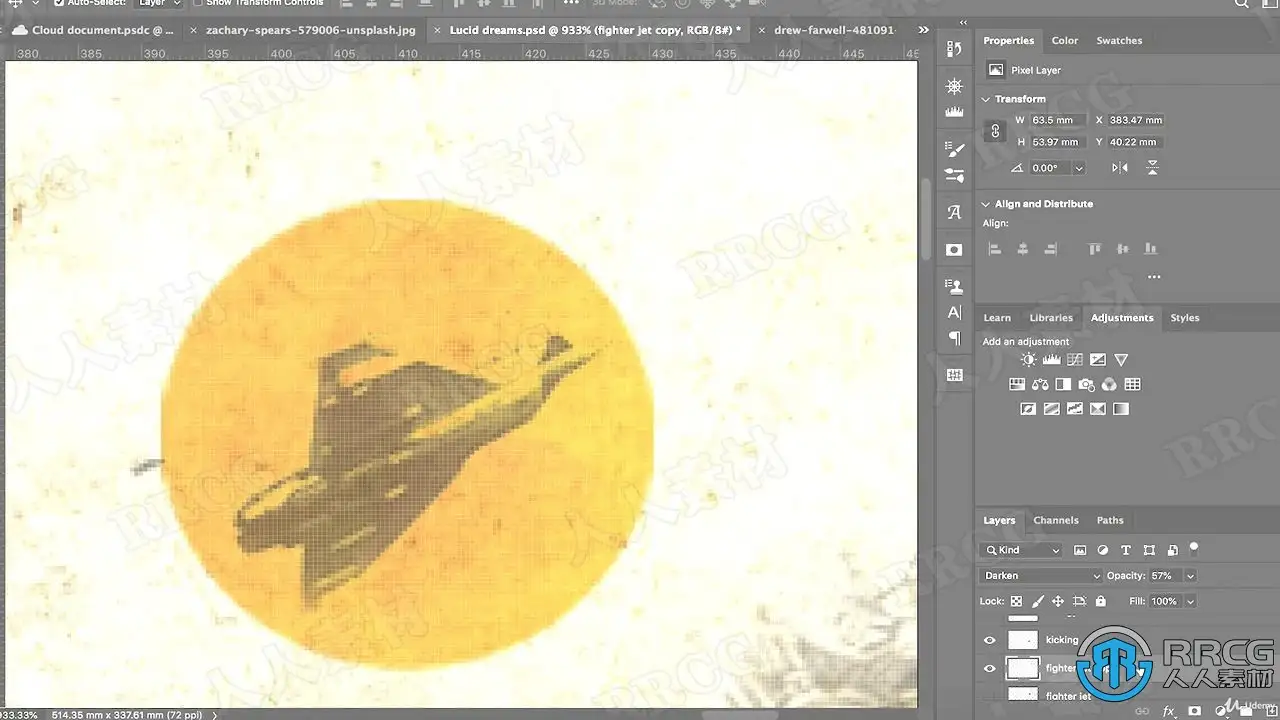
Task: Open the Opacity slider dropdown arrow
Action: coord(1190,576)
